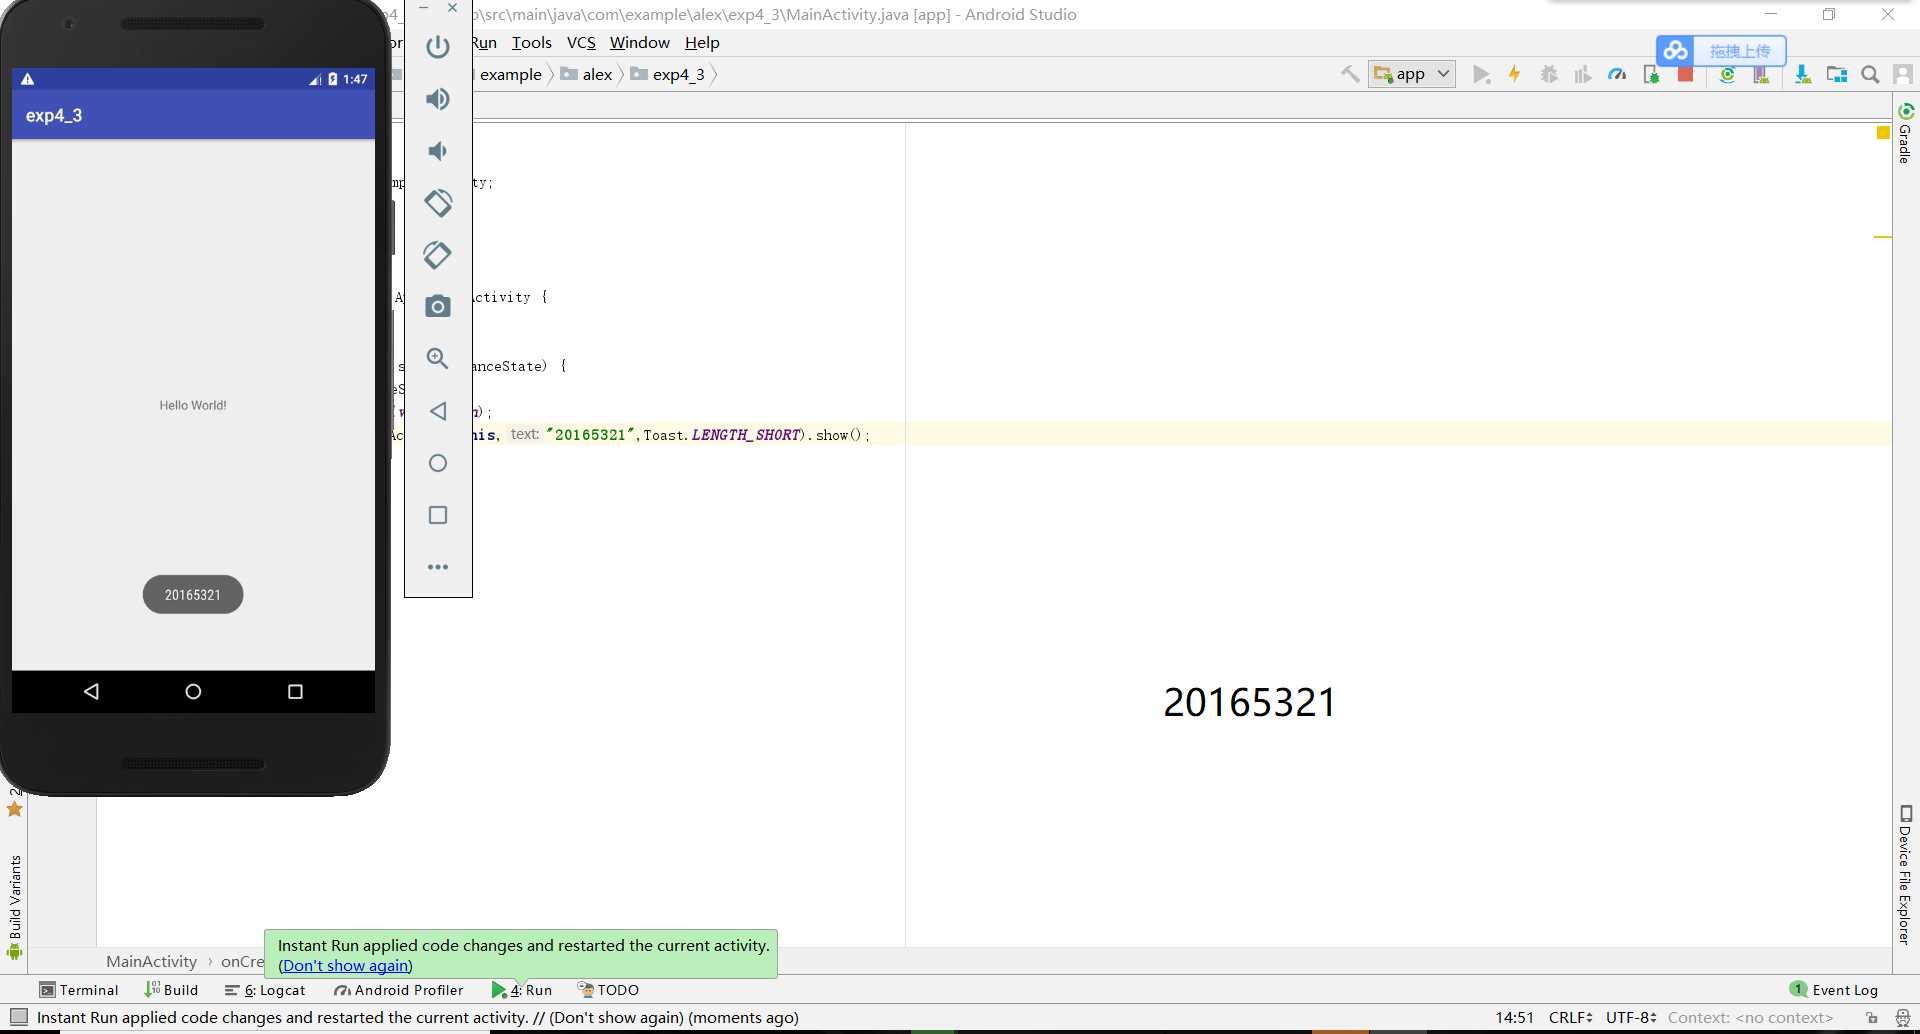Click emulator side panel Overview square
This screenshot has height=1034, width=1920.
[x=438, y=515]
